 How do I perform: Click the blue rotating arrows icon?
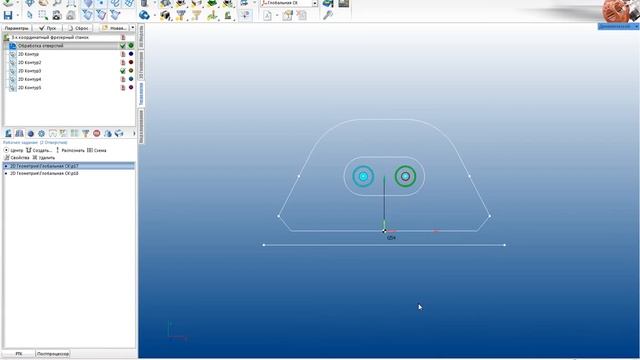pyautogui.click(x=144, y=16)
